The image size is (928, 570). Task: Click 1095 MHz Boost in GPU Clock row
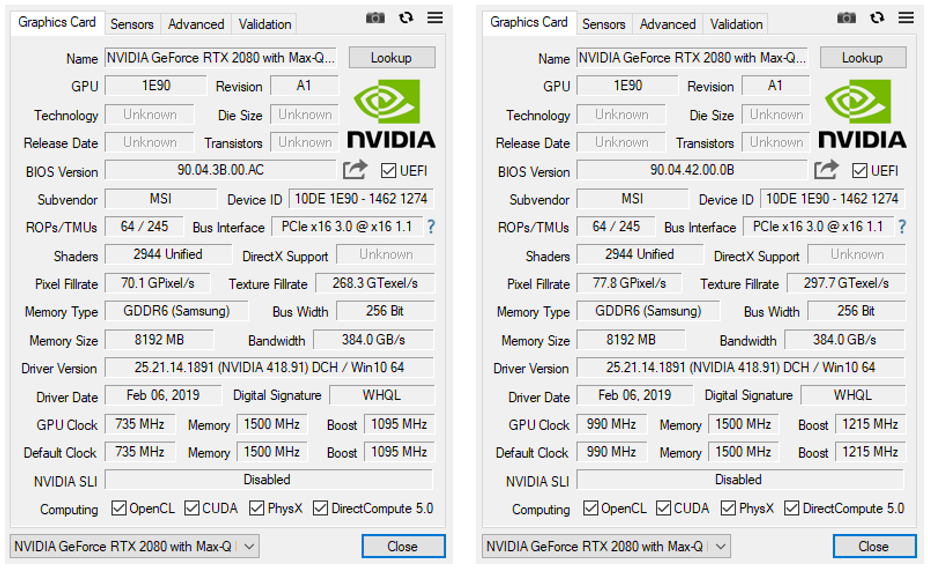click(x=399, y=424)
